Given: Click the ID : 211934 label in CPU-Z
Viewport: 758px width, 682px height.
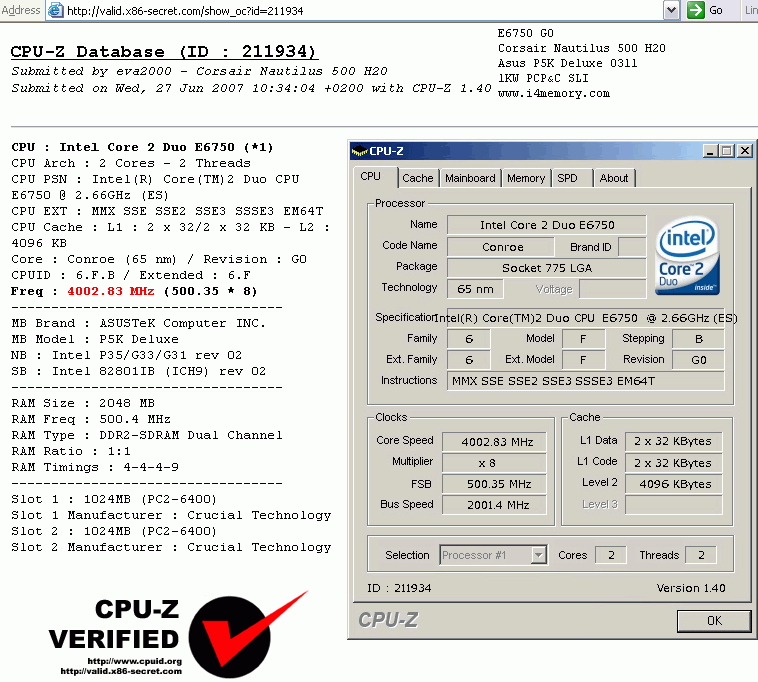Looking at the screenshot, I should click(399, 588).
